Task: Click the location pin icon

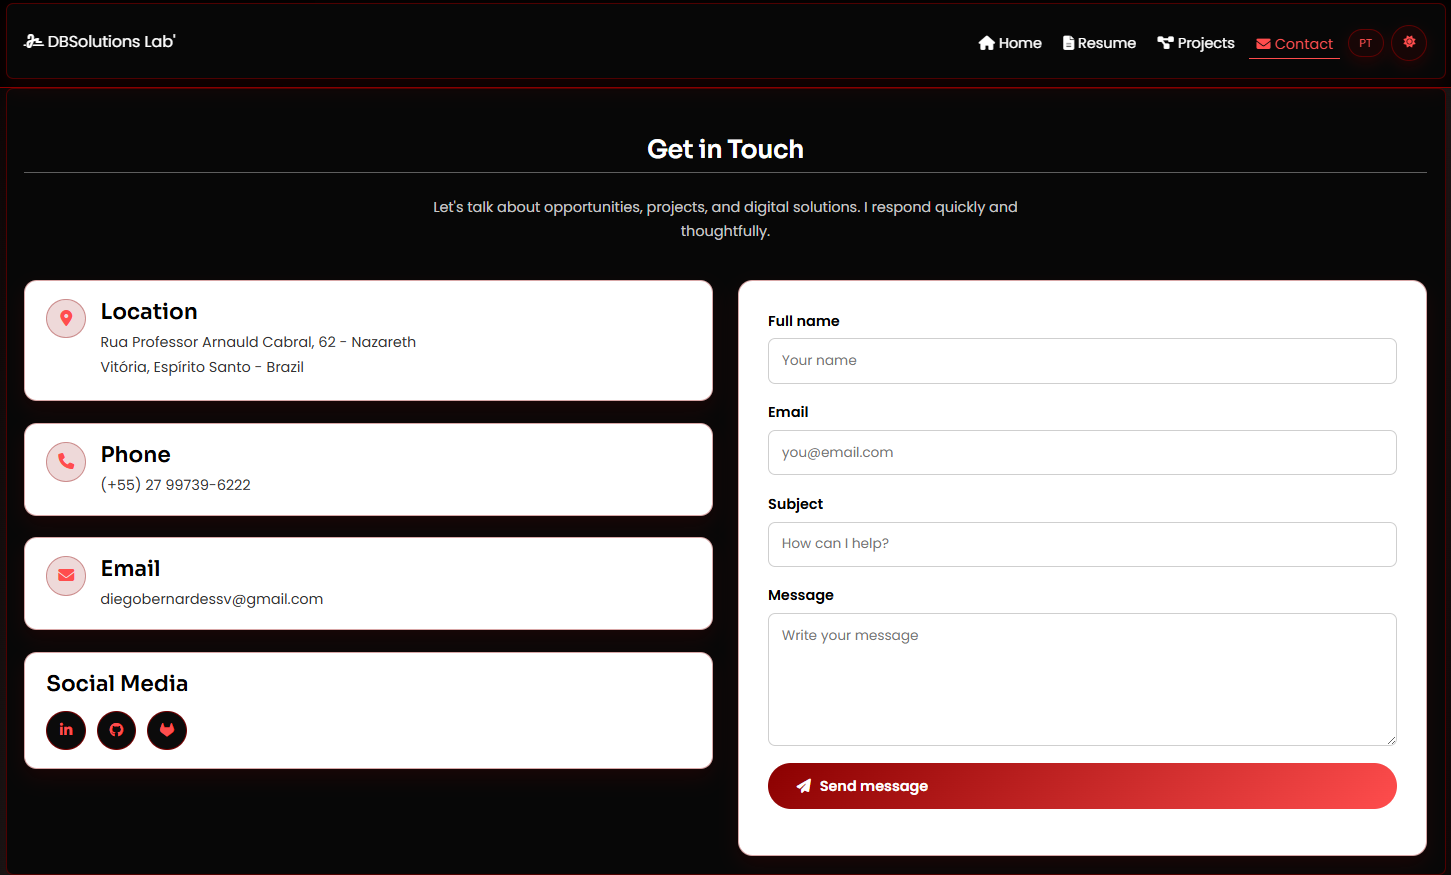Action: pyautogui.click(x=65, y=318)
